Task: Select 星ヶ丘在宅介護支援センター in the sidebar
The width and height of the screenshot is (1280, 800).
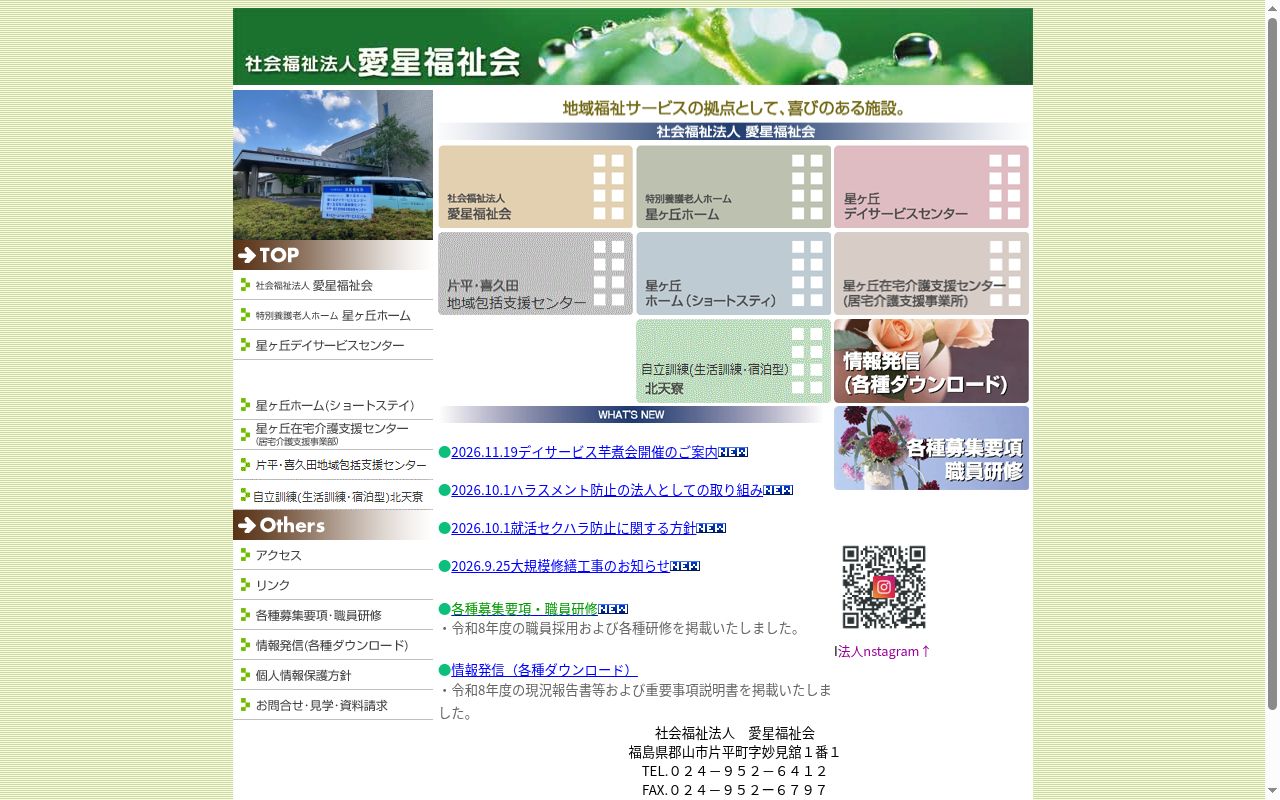Action: (x=333, y=434)
